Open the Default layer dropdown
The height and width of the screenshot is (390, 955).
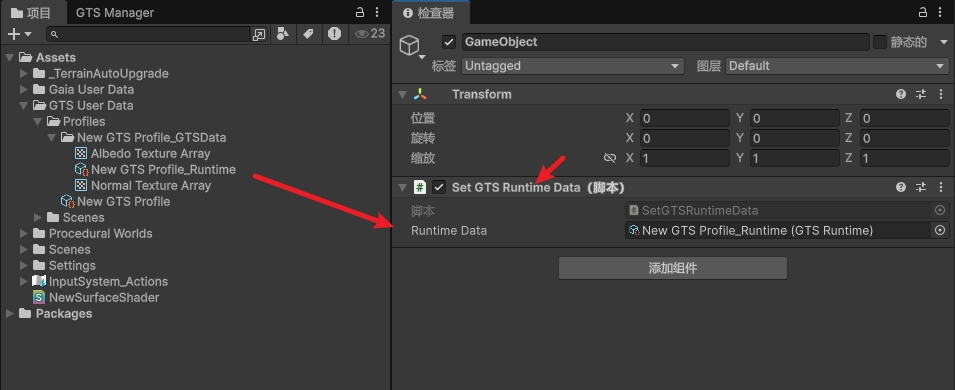click(x=837, y=66)
